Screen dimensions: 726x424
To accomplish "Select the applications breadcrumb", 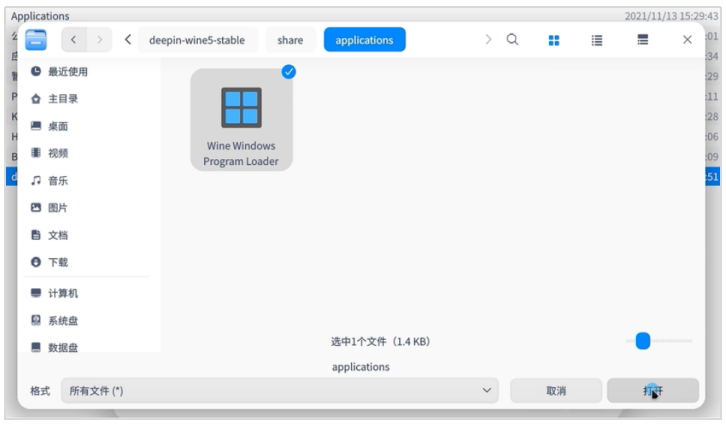I will (x=364, y=40).
